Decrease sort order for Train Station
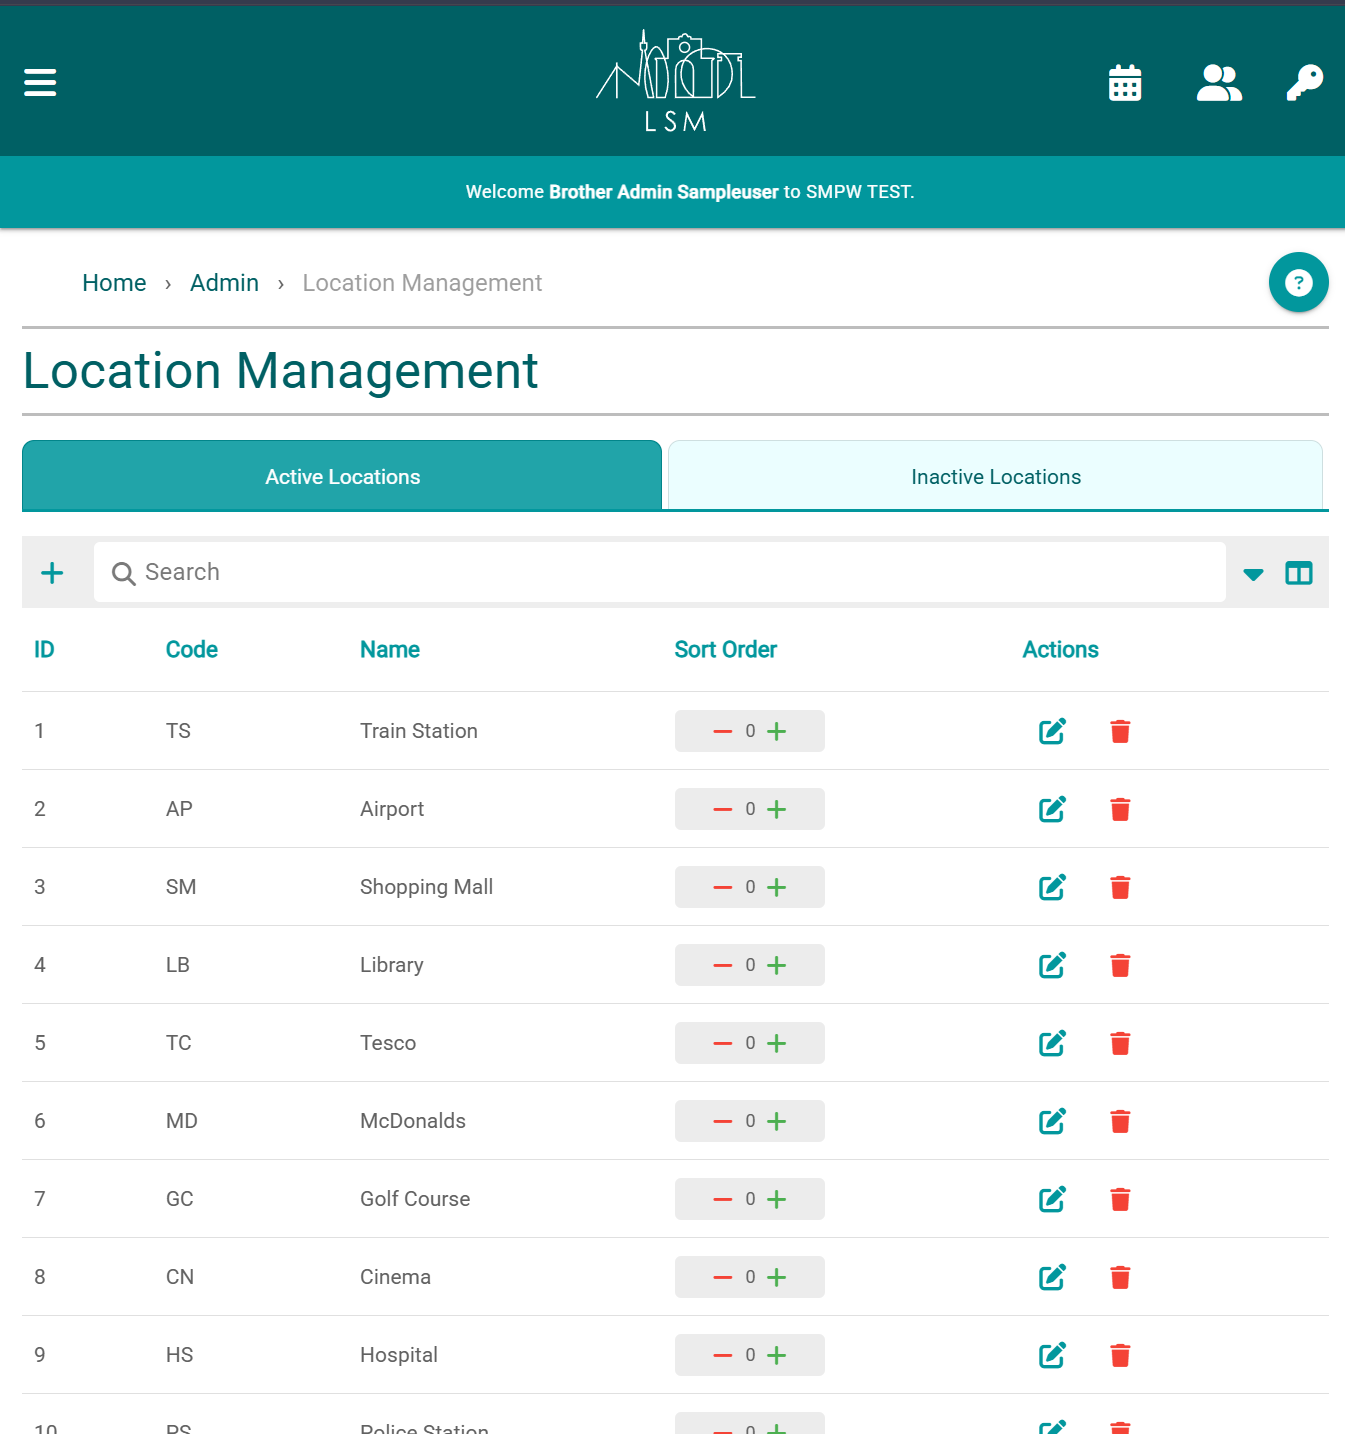 coord(722,731)
